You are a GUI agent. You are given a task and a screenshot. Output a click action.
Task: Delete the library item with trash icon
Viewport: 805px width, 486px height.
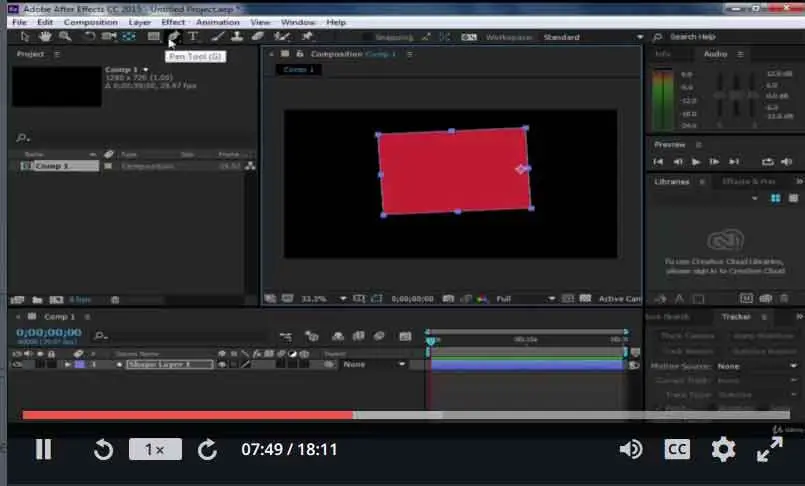(x=784, y=299)
